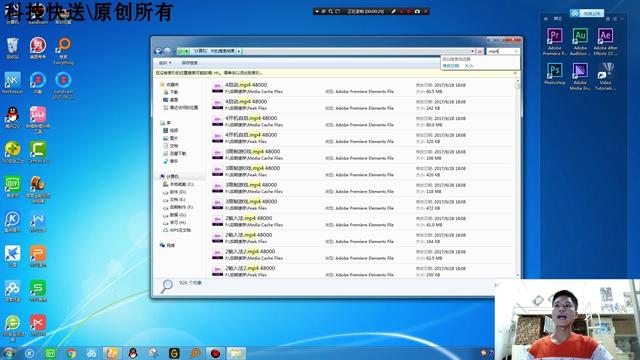Select 2输入法2.mp4 48000 file sized 62.5 MB
The height and width of the screenshot is (360, 640).
(362, 255)
